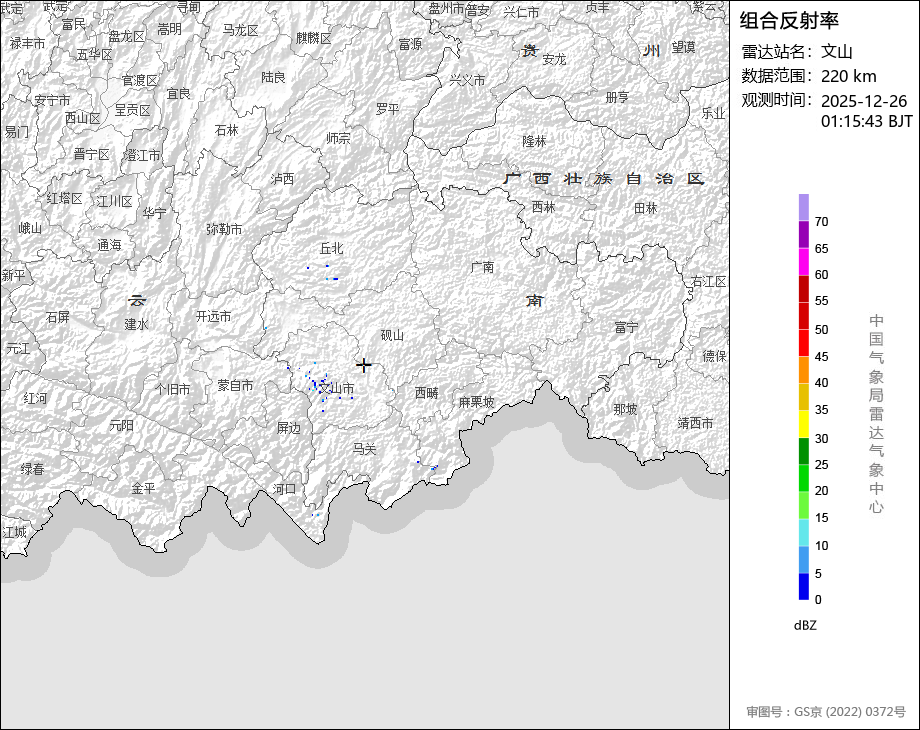Click the 220 km data range value
This screenshot has height=730, width=920.
849,76
